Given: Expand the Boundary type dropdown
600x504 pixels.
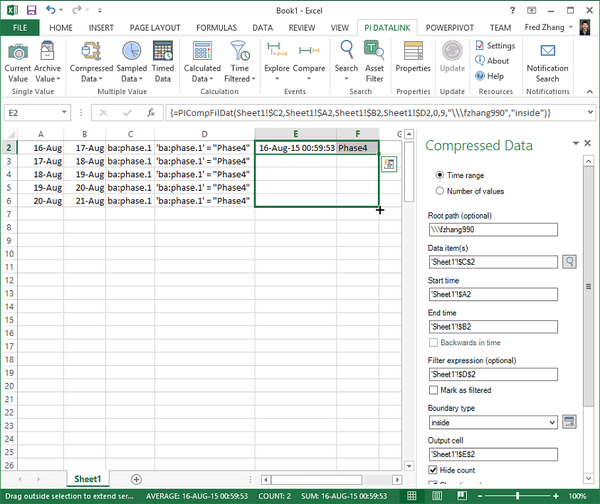Looking at the screenshot, I should coord(551,422).
